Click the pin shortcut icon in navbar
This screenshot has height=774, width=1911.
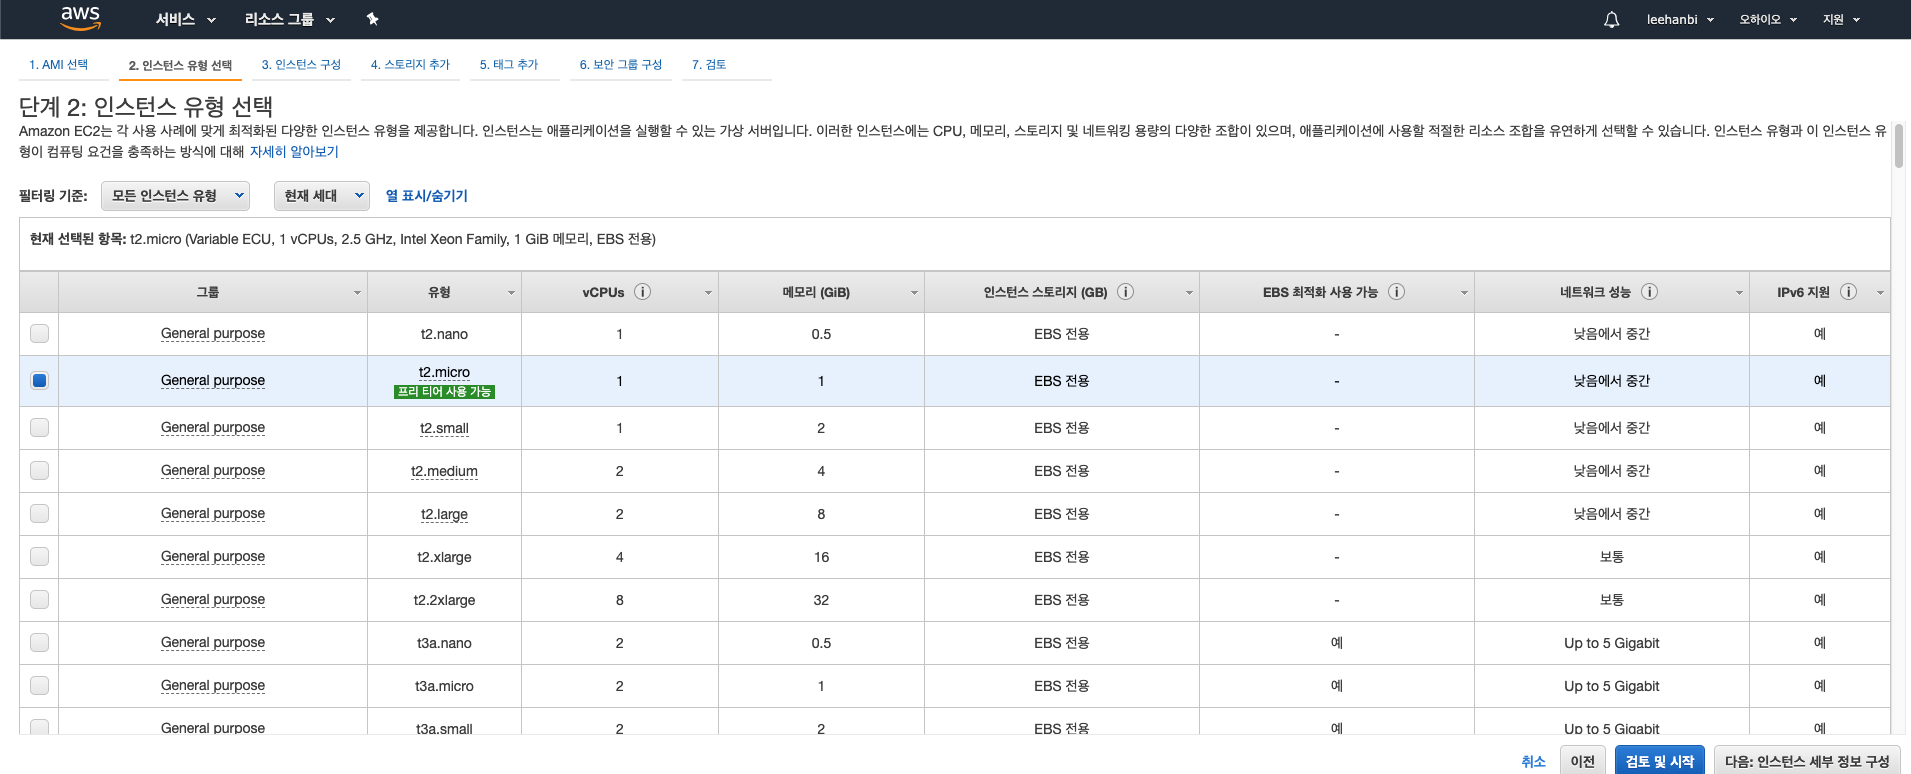[373, 19]
